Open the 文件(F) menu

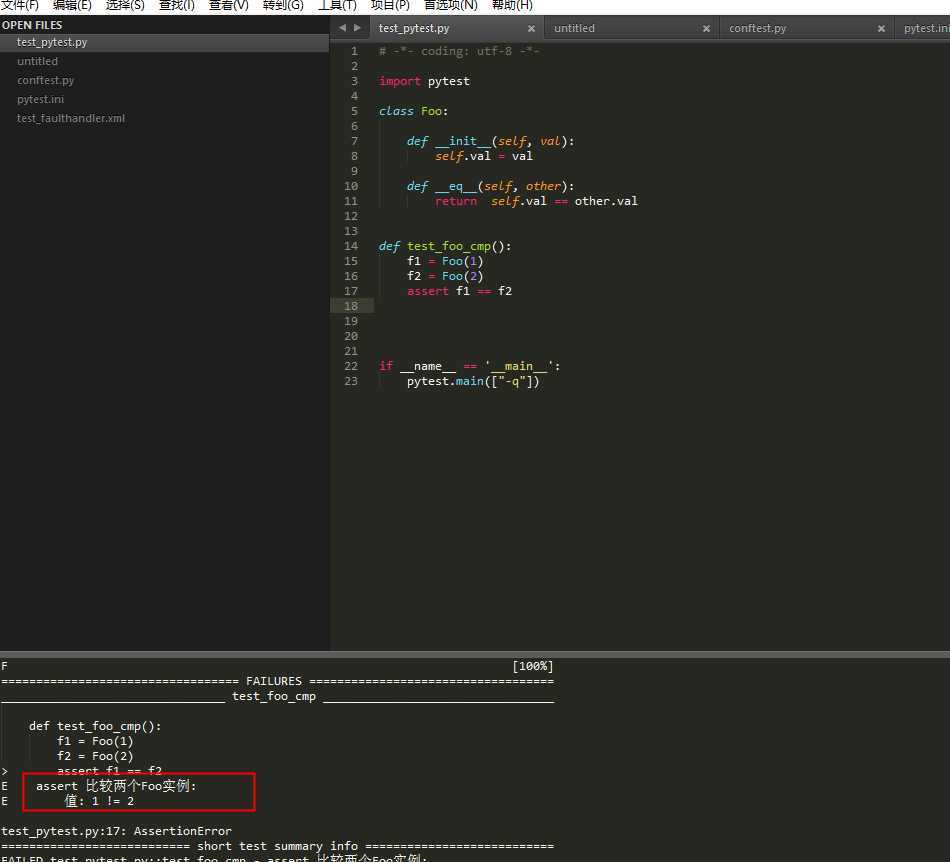(x=19, y=5)
